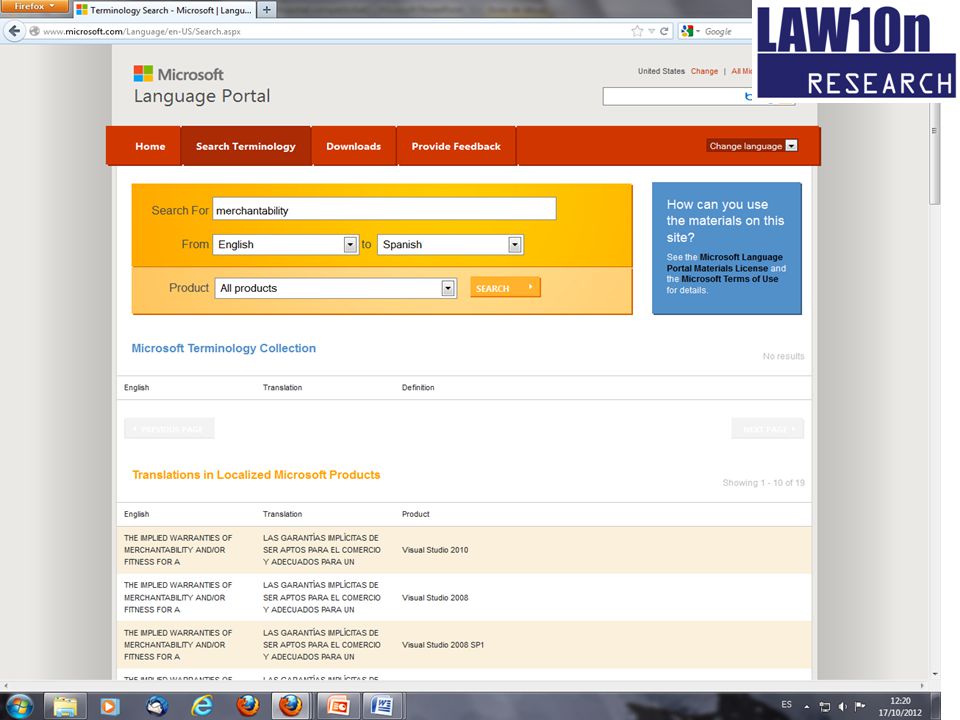Click the orange SEARCH button
The width and height of the screenshot is (960, 720).
pos(505,288)
